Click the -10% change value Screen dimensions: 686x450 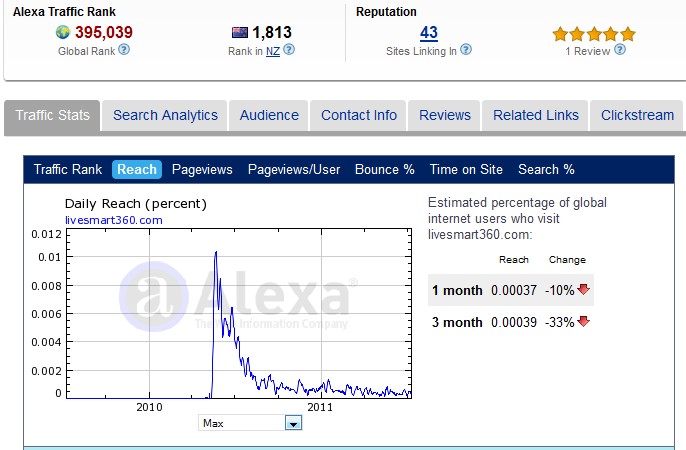[560, 290]
